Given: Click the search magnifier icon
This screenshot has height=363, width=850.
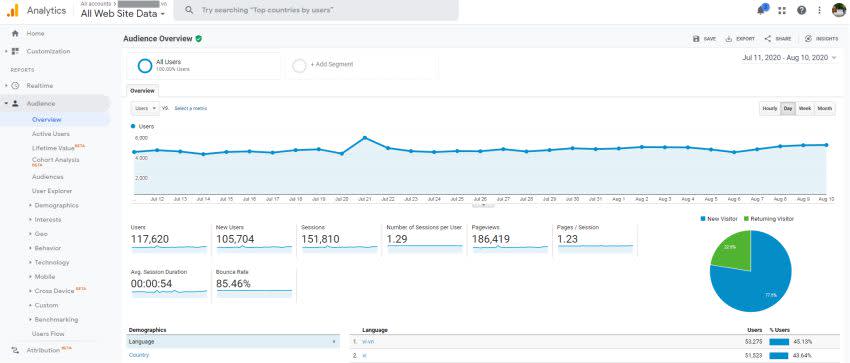Looking at the screenshot, I should coord(189,10).
